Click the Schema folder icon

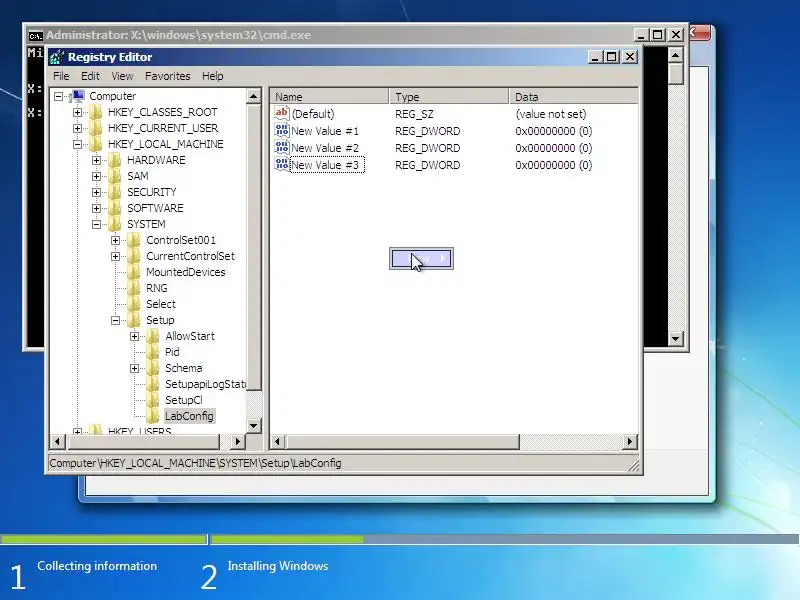pos(153,368)
